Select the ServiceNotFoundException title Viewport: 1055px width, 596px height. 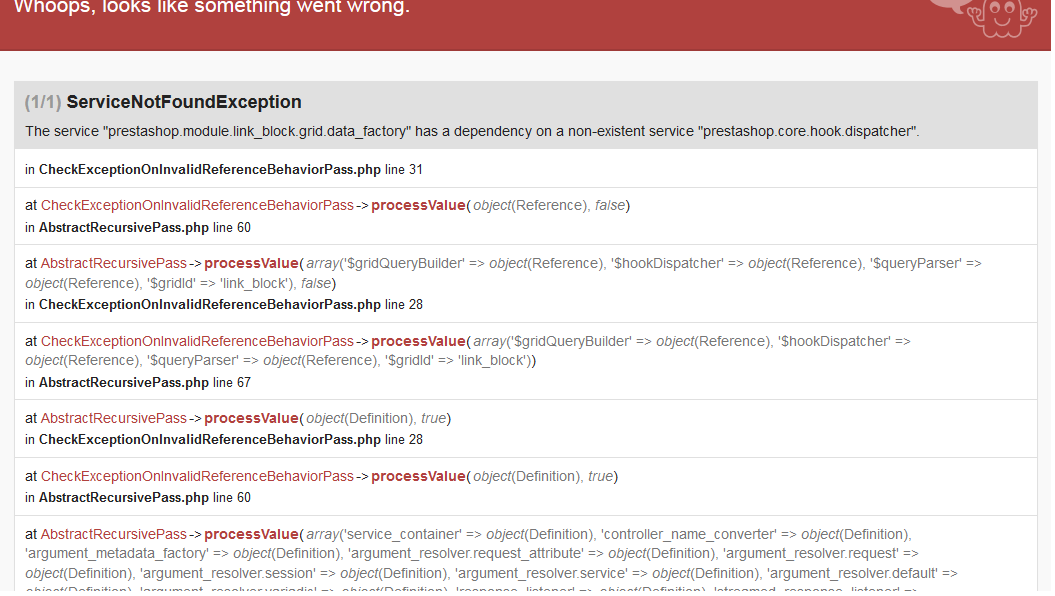point(184,102)
